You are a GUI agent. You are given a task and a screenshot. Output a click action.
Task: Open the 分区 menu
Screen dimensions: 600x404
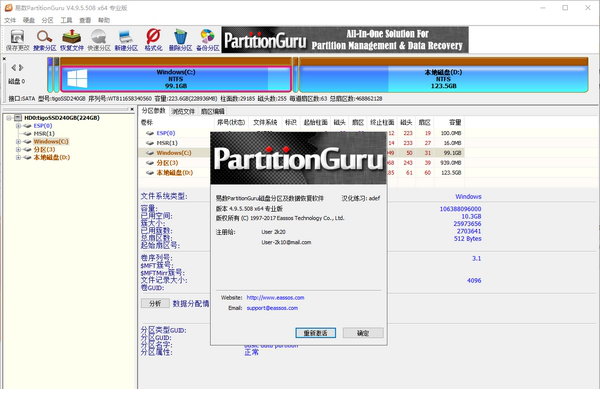point(47,20)
